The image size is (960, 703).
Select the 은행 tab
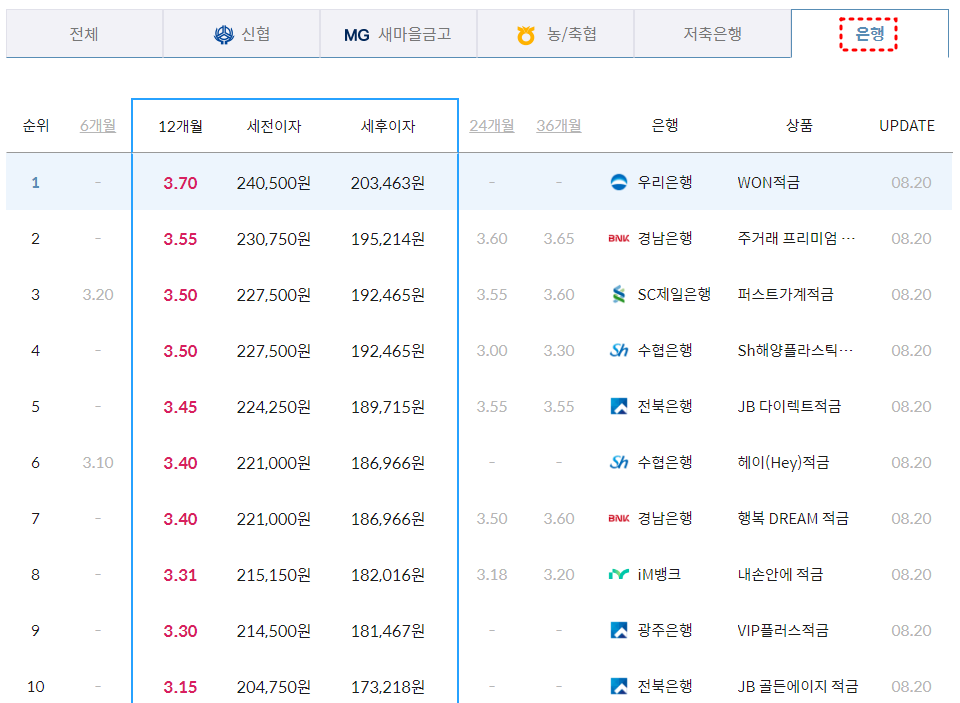point(869,34)
